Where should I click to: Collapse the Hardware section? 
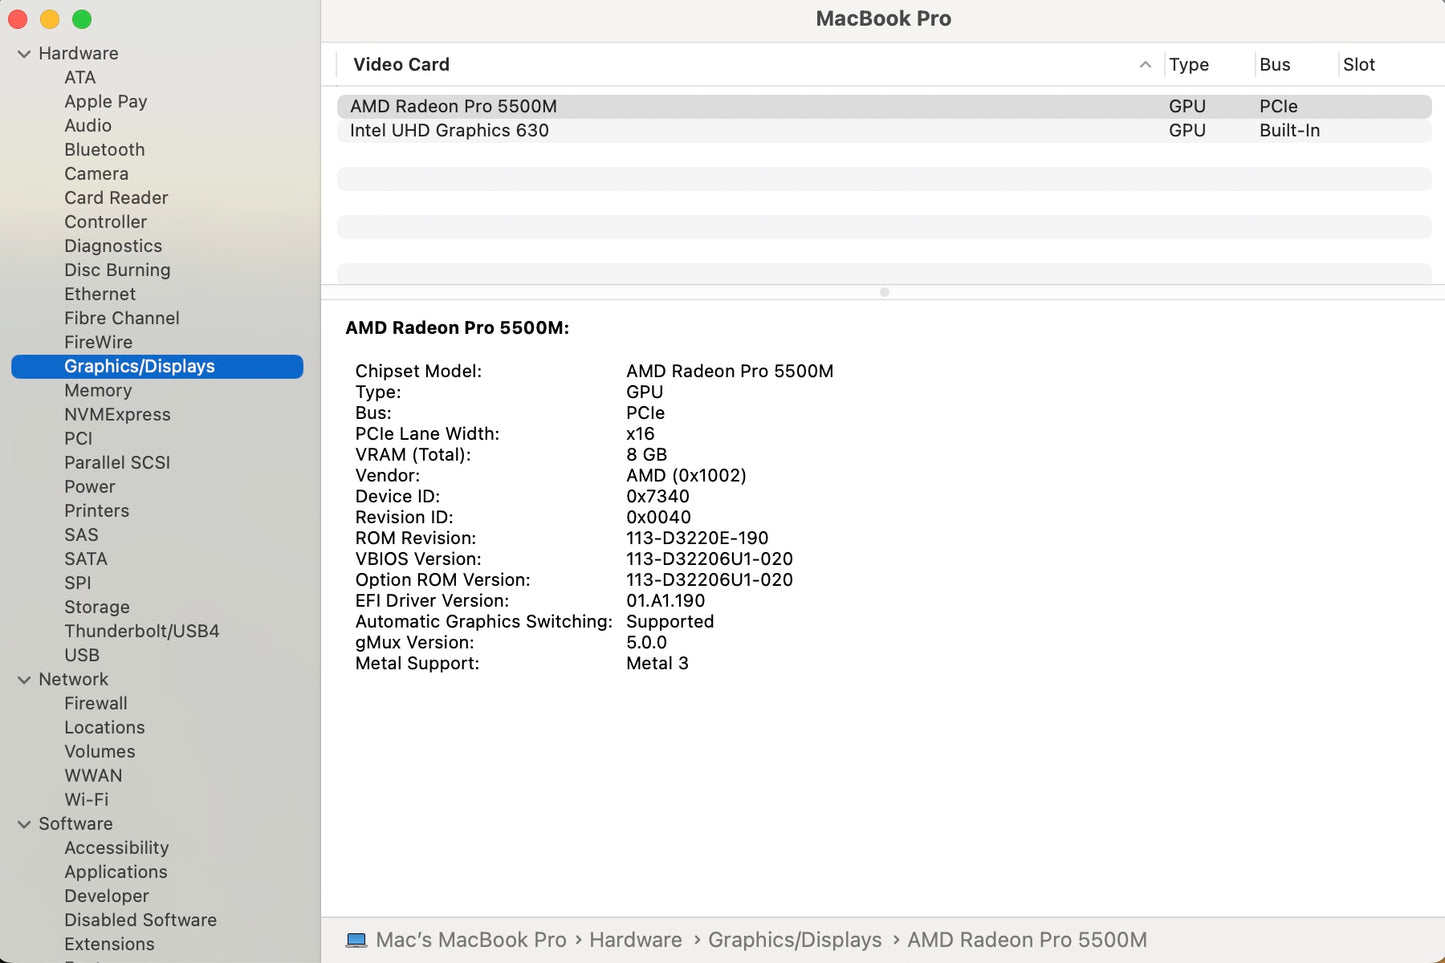24,53
